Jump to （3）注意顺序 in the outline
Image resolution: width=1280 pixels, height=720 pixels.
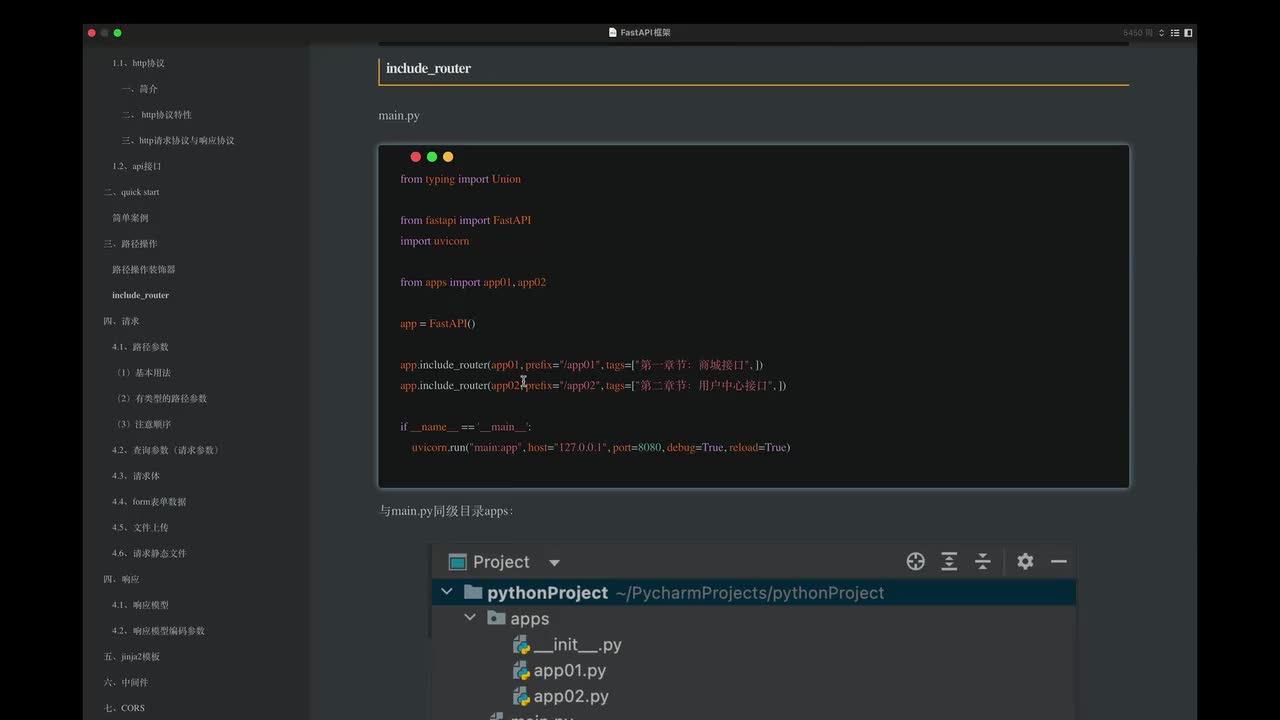pos(144,425)
